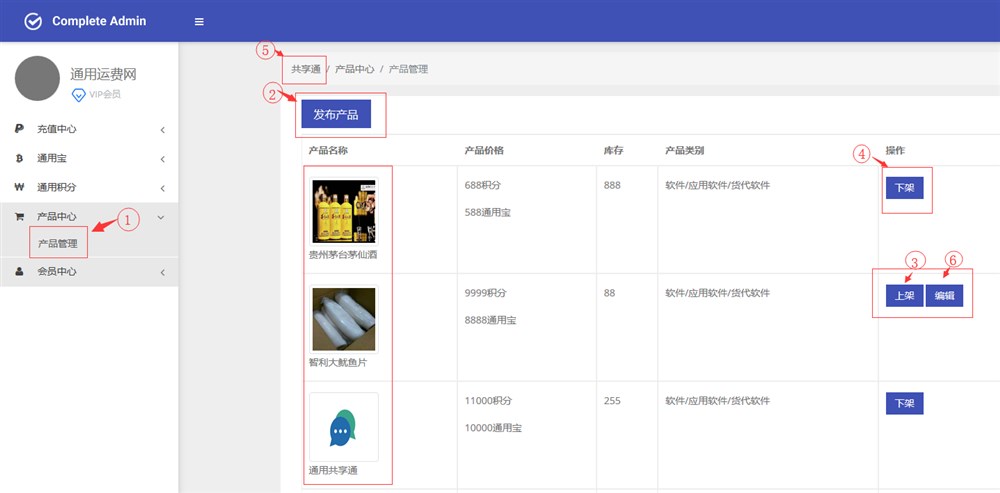The width and height of the screenshot is (1000, 493).
Task: Click the 通用共享通 product name
Action: pos(333,471)
